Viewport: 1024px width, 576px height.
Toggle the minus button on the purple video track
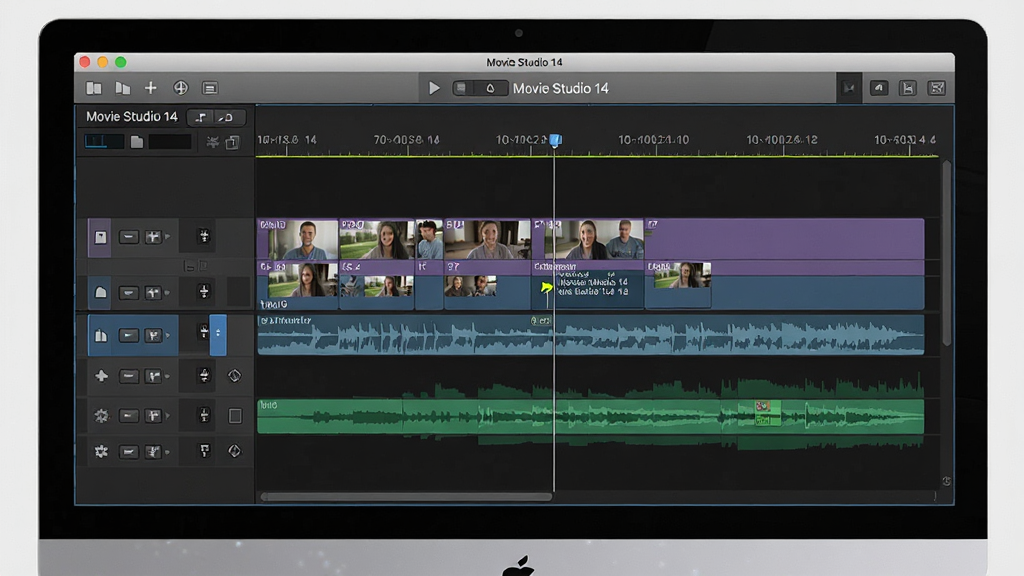(129, 237)
